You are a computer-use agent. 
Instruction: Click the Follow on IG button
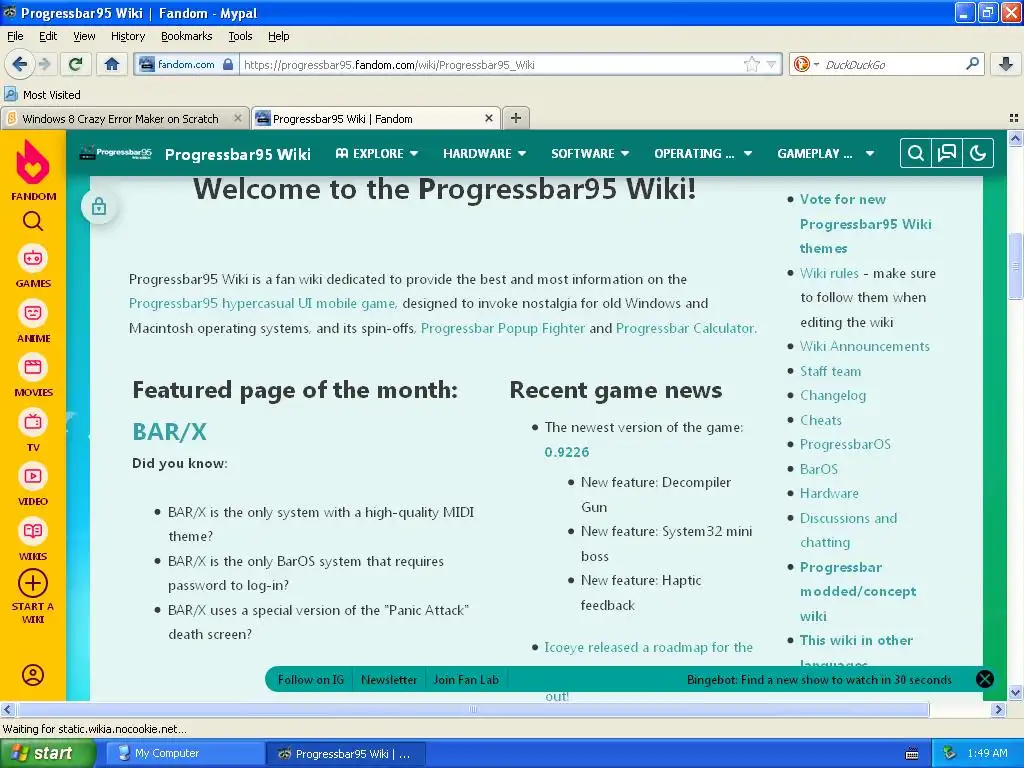(x=311, y=679)
